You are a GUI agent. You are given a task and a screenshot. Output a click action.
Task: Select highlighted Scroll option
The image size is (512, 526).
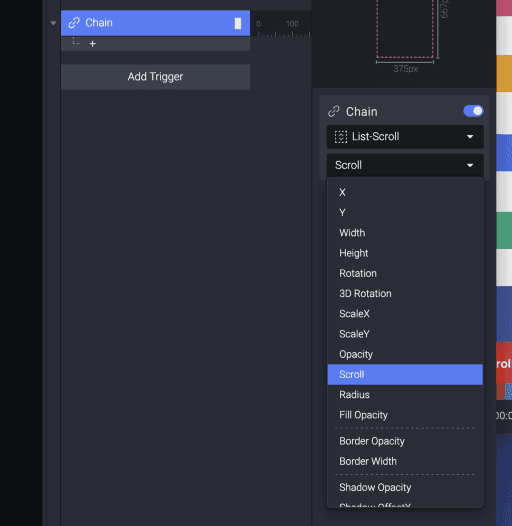(405, 374)
